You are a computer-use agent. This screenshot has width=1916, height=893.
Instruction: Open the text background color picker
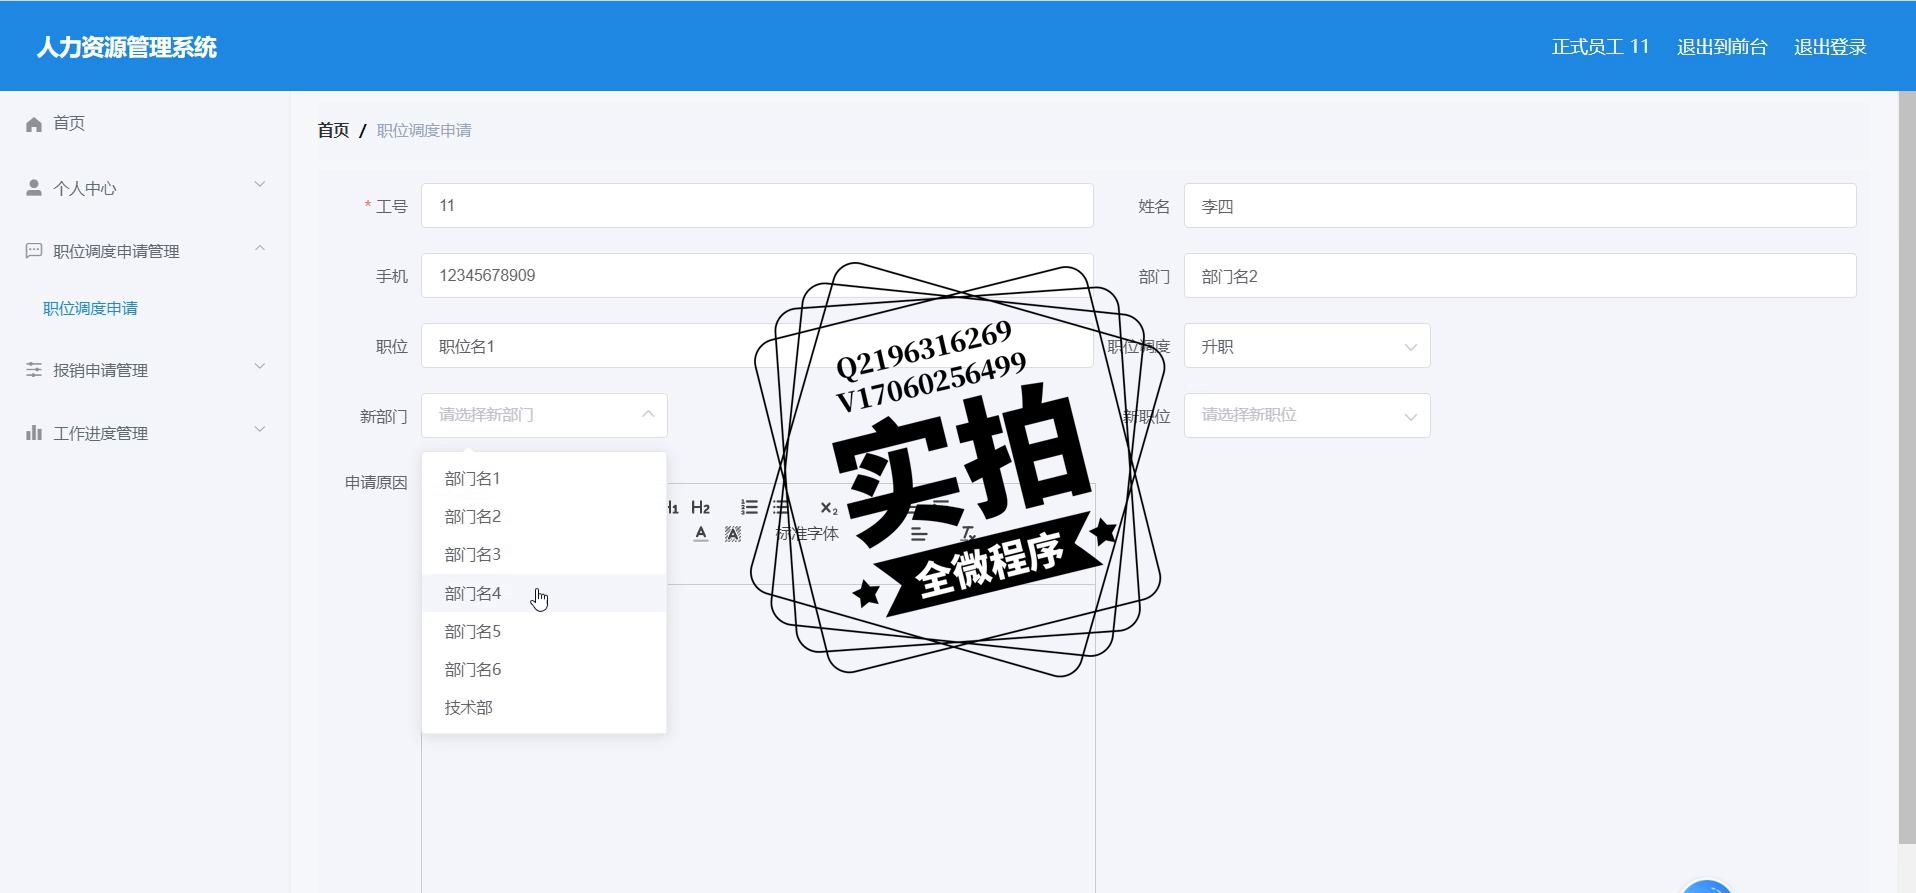[733, 534]
